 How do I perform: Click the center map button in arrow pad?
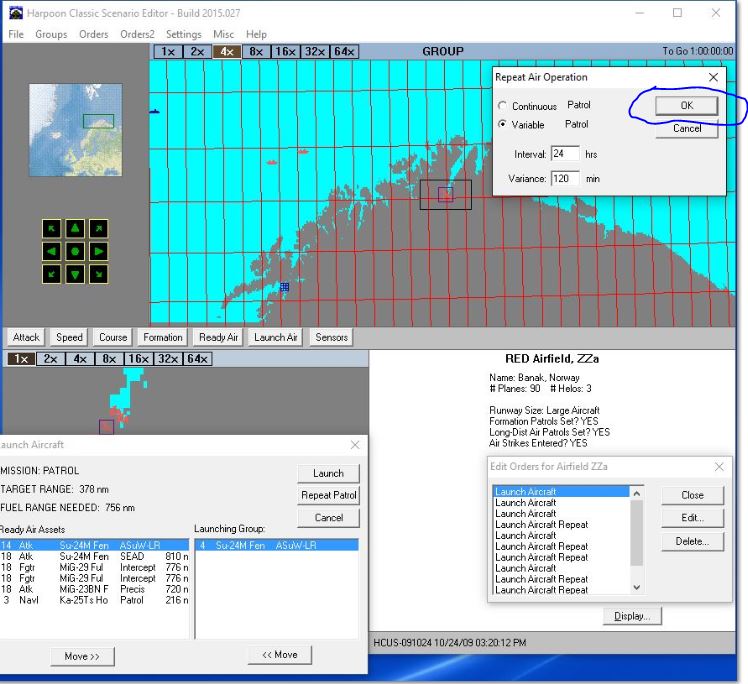click(74, 250)
